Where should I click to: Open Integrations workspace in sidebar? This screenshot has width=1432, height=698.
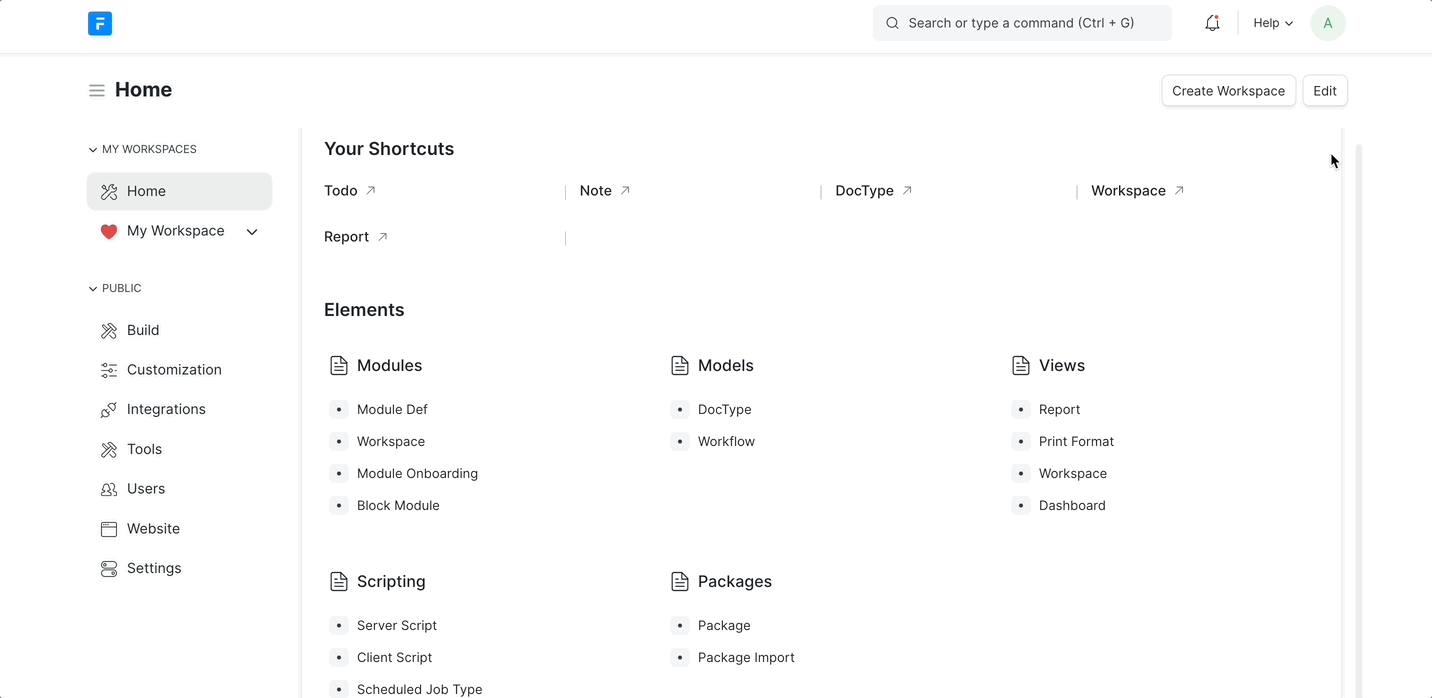coord(166,409)
